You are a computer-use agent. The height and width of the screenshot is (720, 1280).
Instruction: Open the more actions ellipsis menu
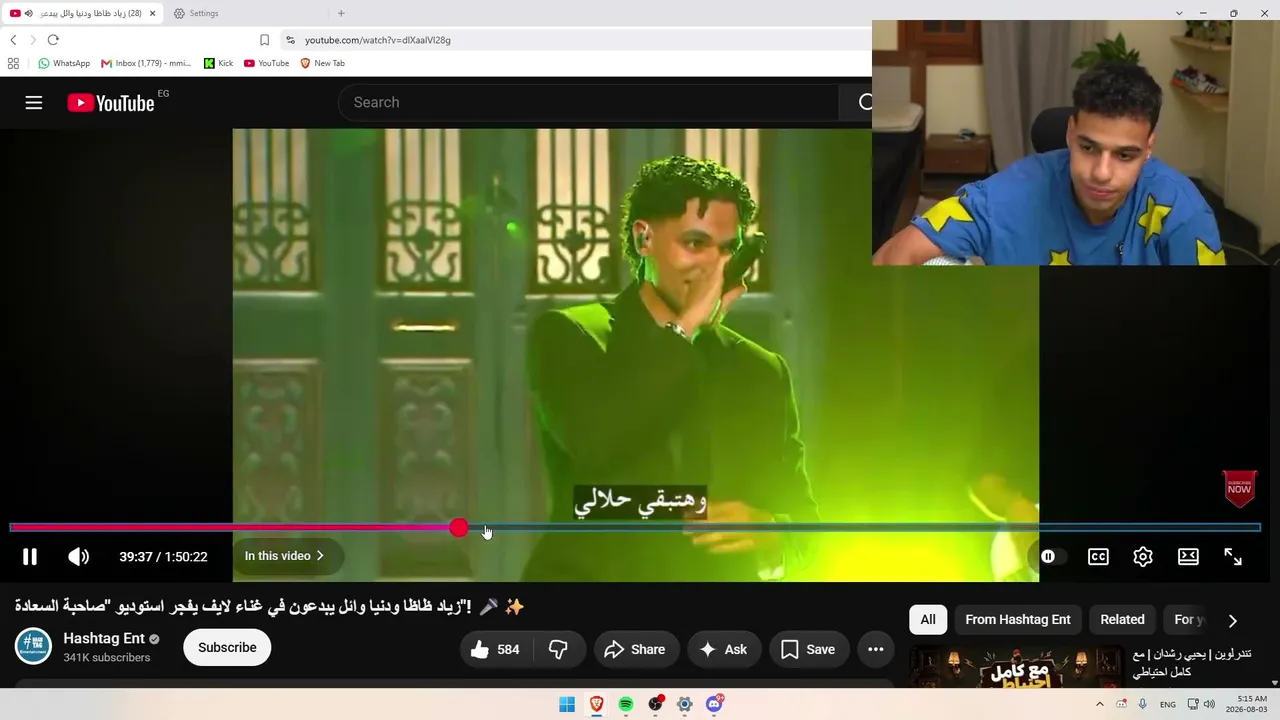click(x=876, y=649)
